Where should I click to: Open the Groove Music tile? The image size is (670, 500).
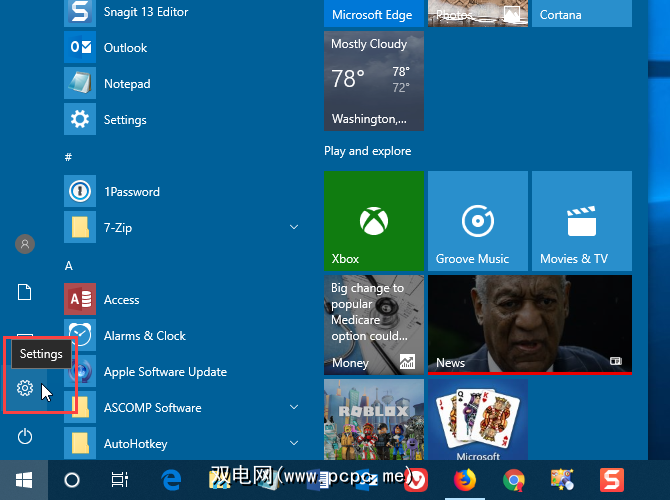pyautogui.click(x=478, y=221)
